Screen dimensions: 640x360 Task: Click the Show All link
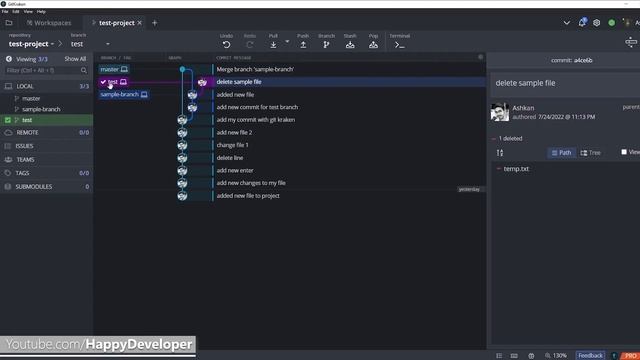coord(75,59)
